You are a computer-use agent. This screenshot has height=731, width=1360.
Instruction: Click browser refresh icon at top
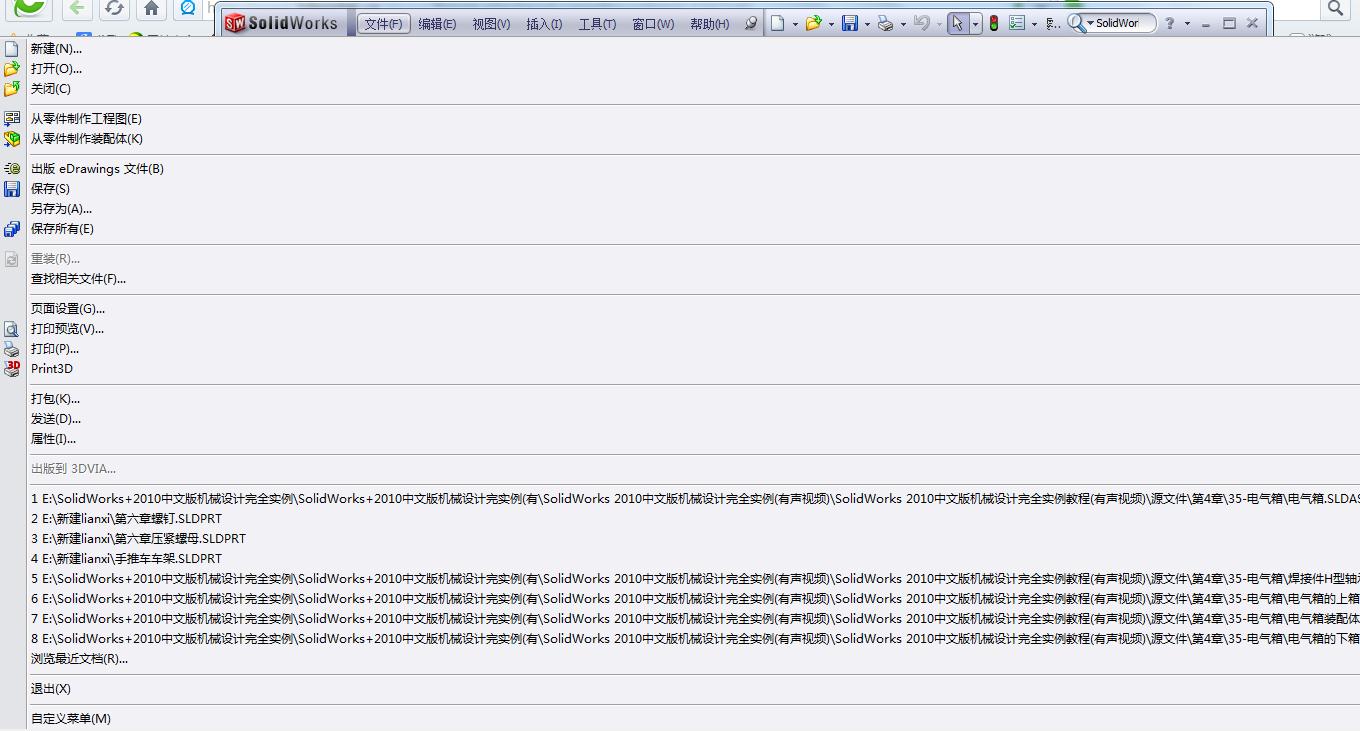pos(114,9)
